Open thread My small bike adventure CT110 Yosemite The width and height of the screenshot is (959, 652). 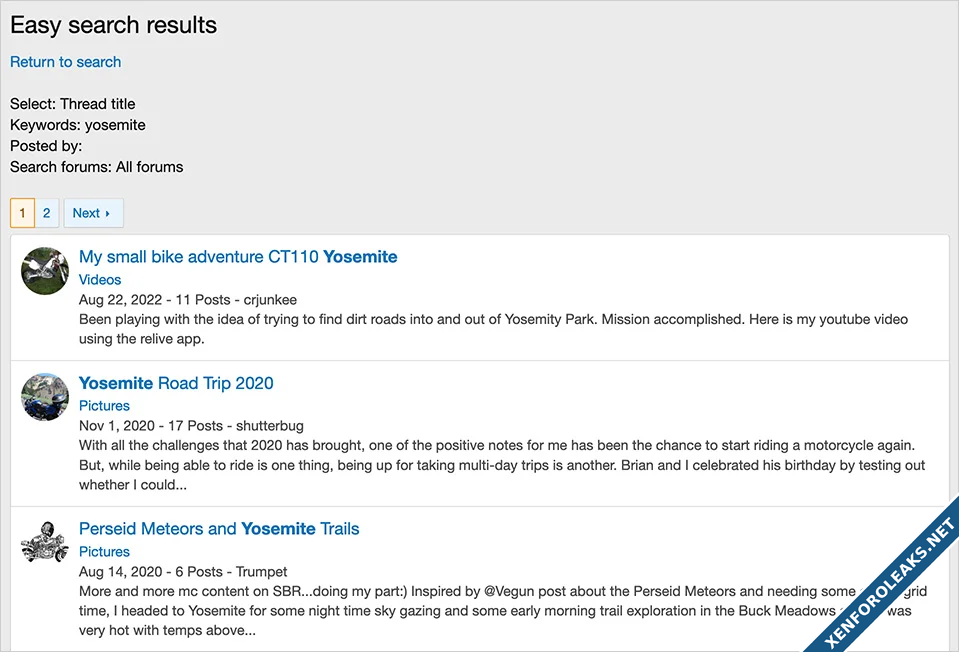pyautogui.click(x=238, y=257)
